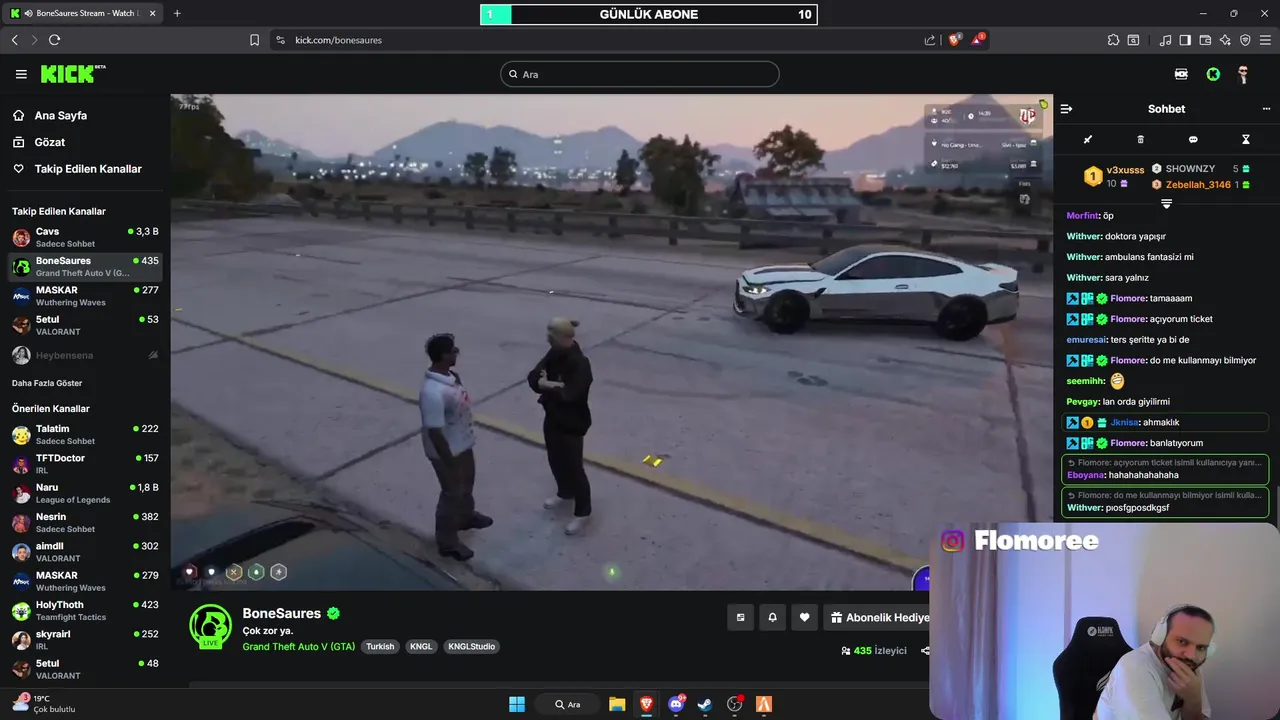Open a new browser tab with plus

pos(177,13)
